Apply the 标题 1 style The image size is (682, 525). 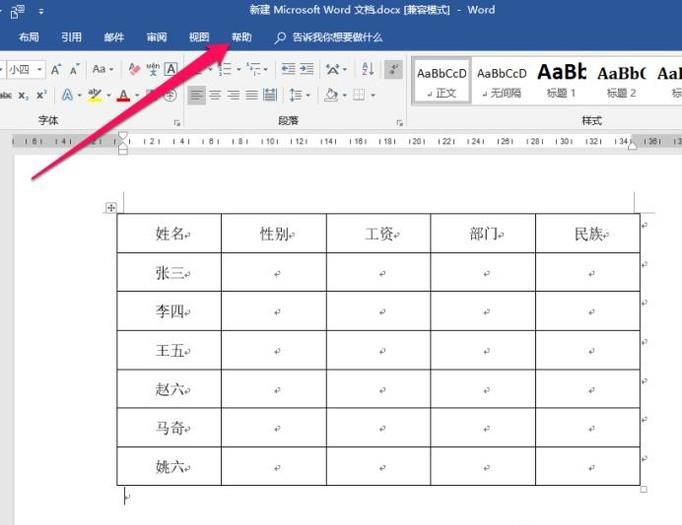point(562,81)
